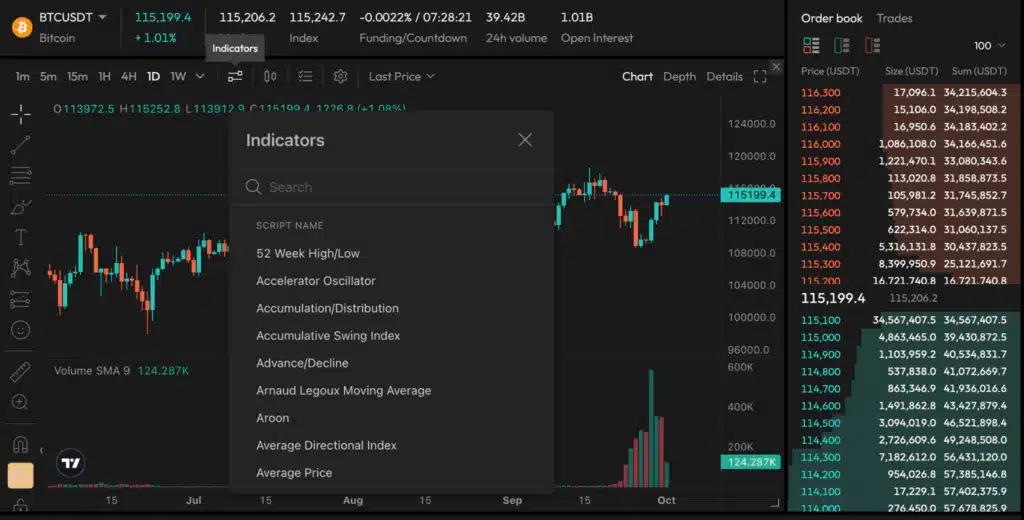1024x520 pixels.
Task: Toggle fullscreen chart mode icon
Action: 760,76
